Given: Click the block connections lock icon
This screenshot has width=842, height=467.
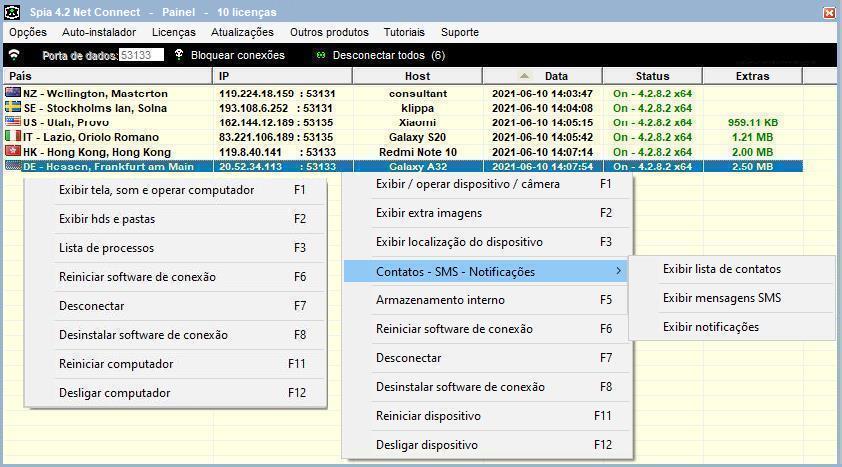Looking at the screenshot, I should tap(179, 54).
